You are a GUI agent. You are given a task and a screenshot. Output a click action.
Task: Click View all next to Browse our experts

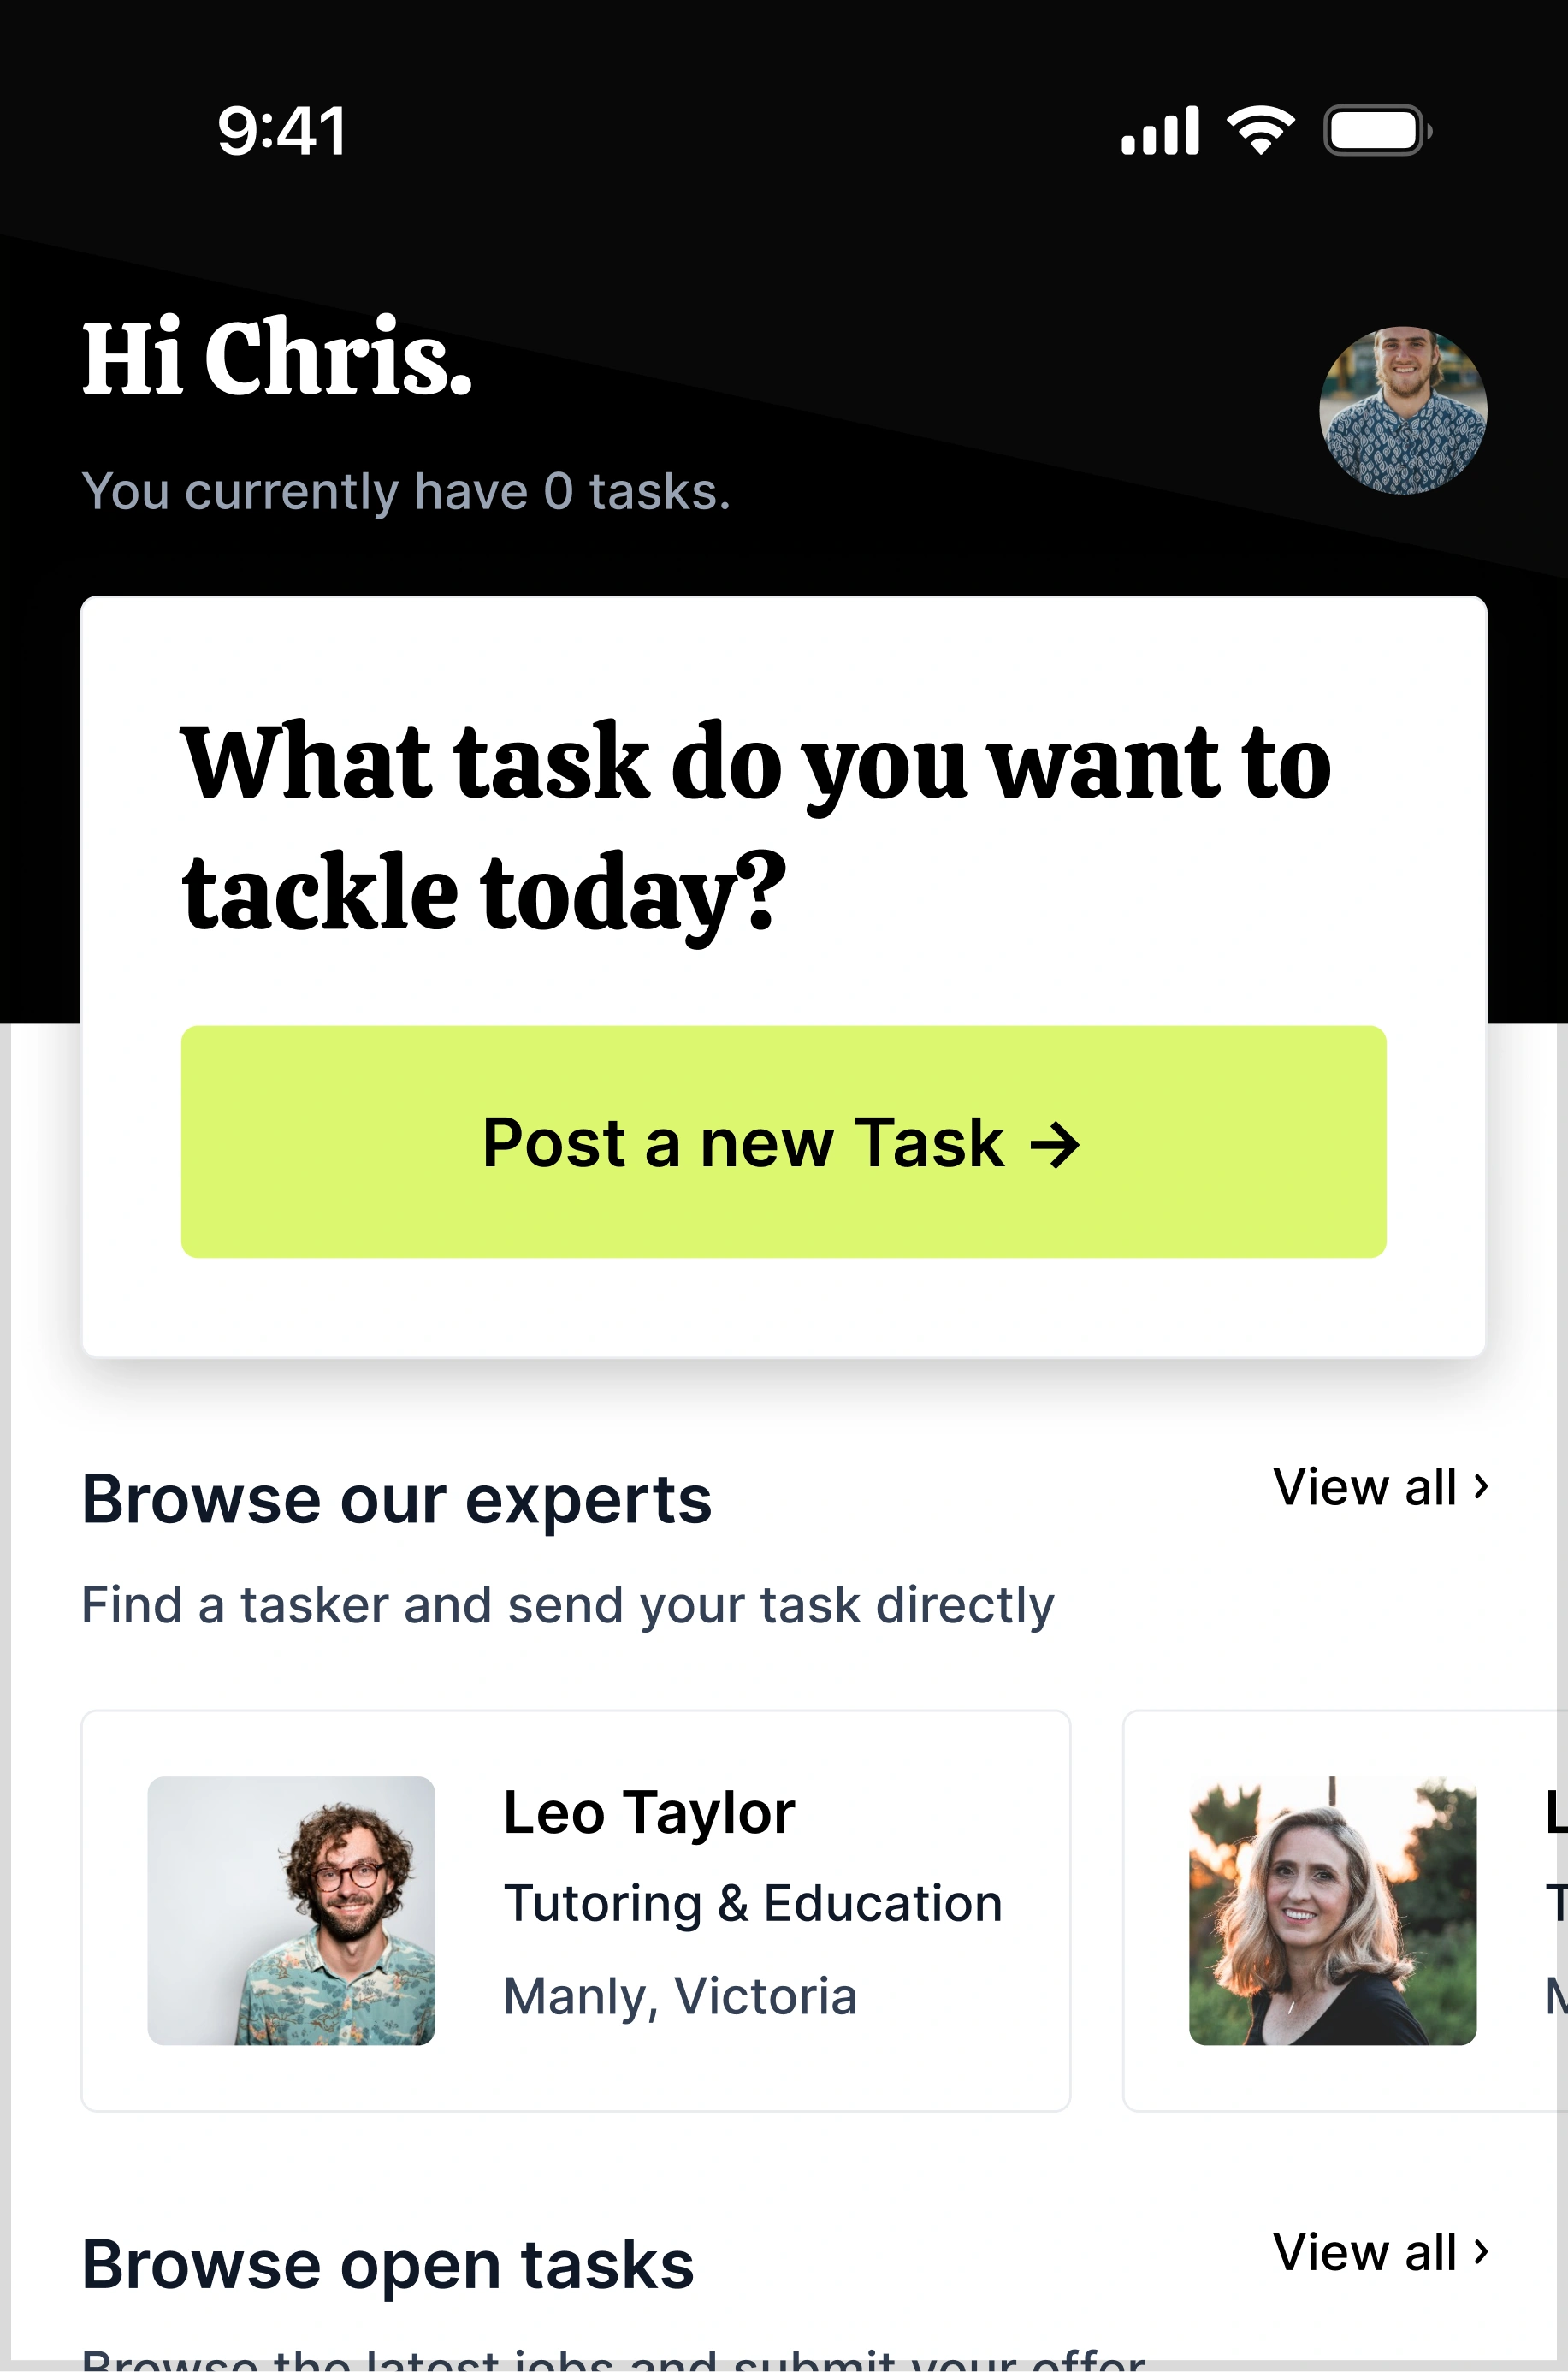(1364, 1487)
